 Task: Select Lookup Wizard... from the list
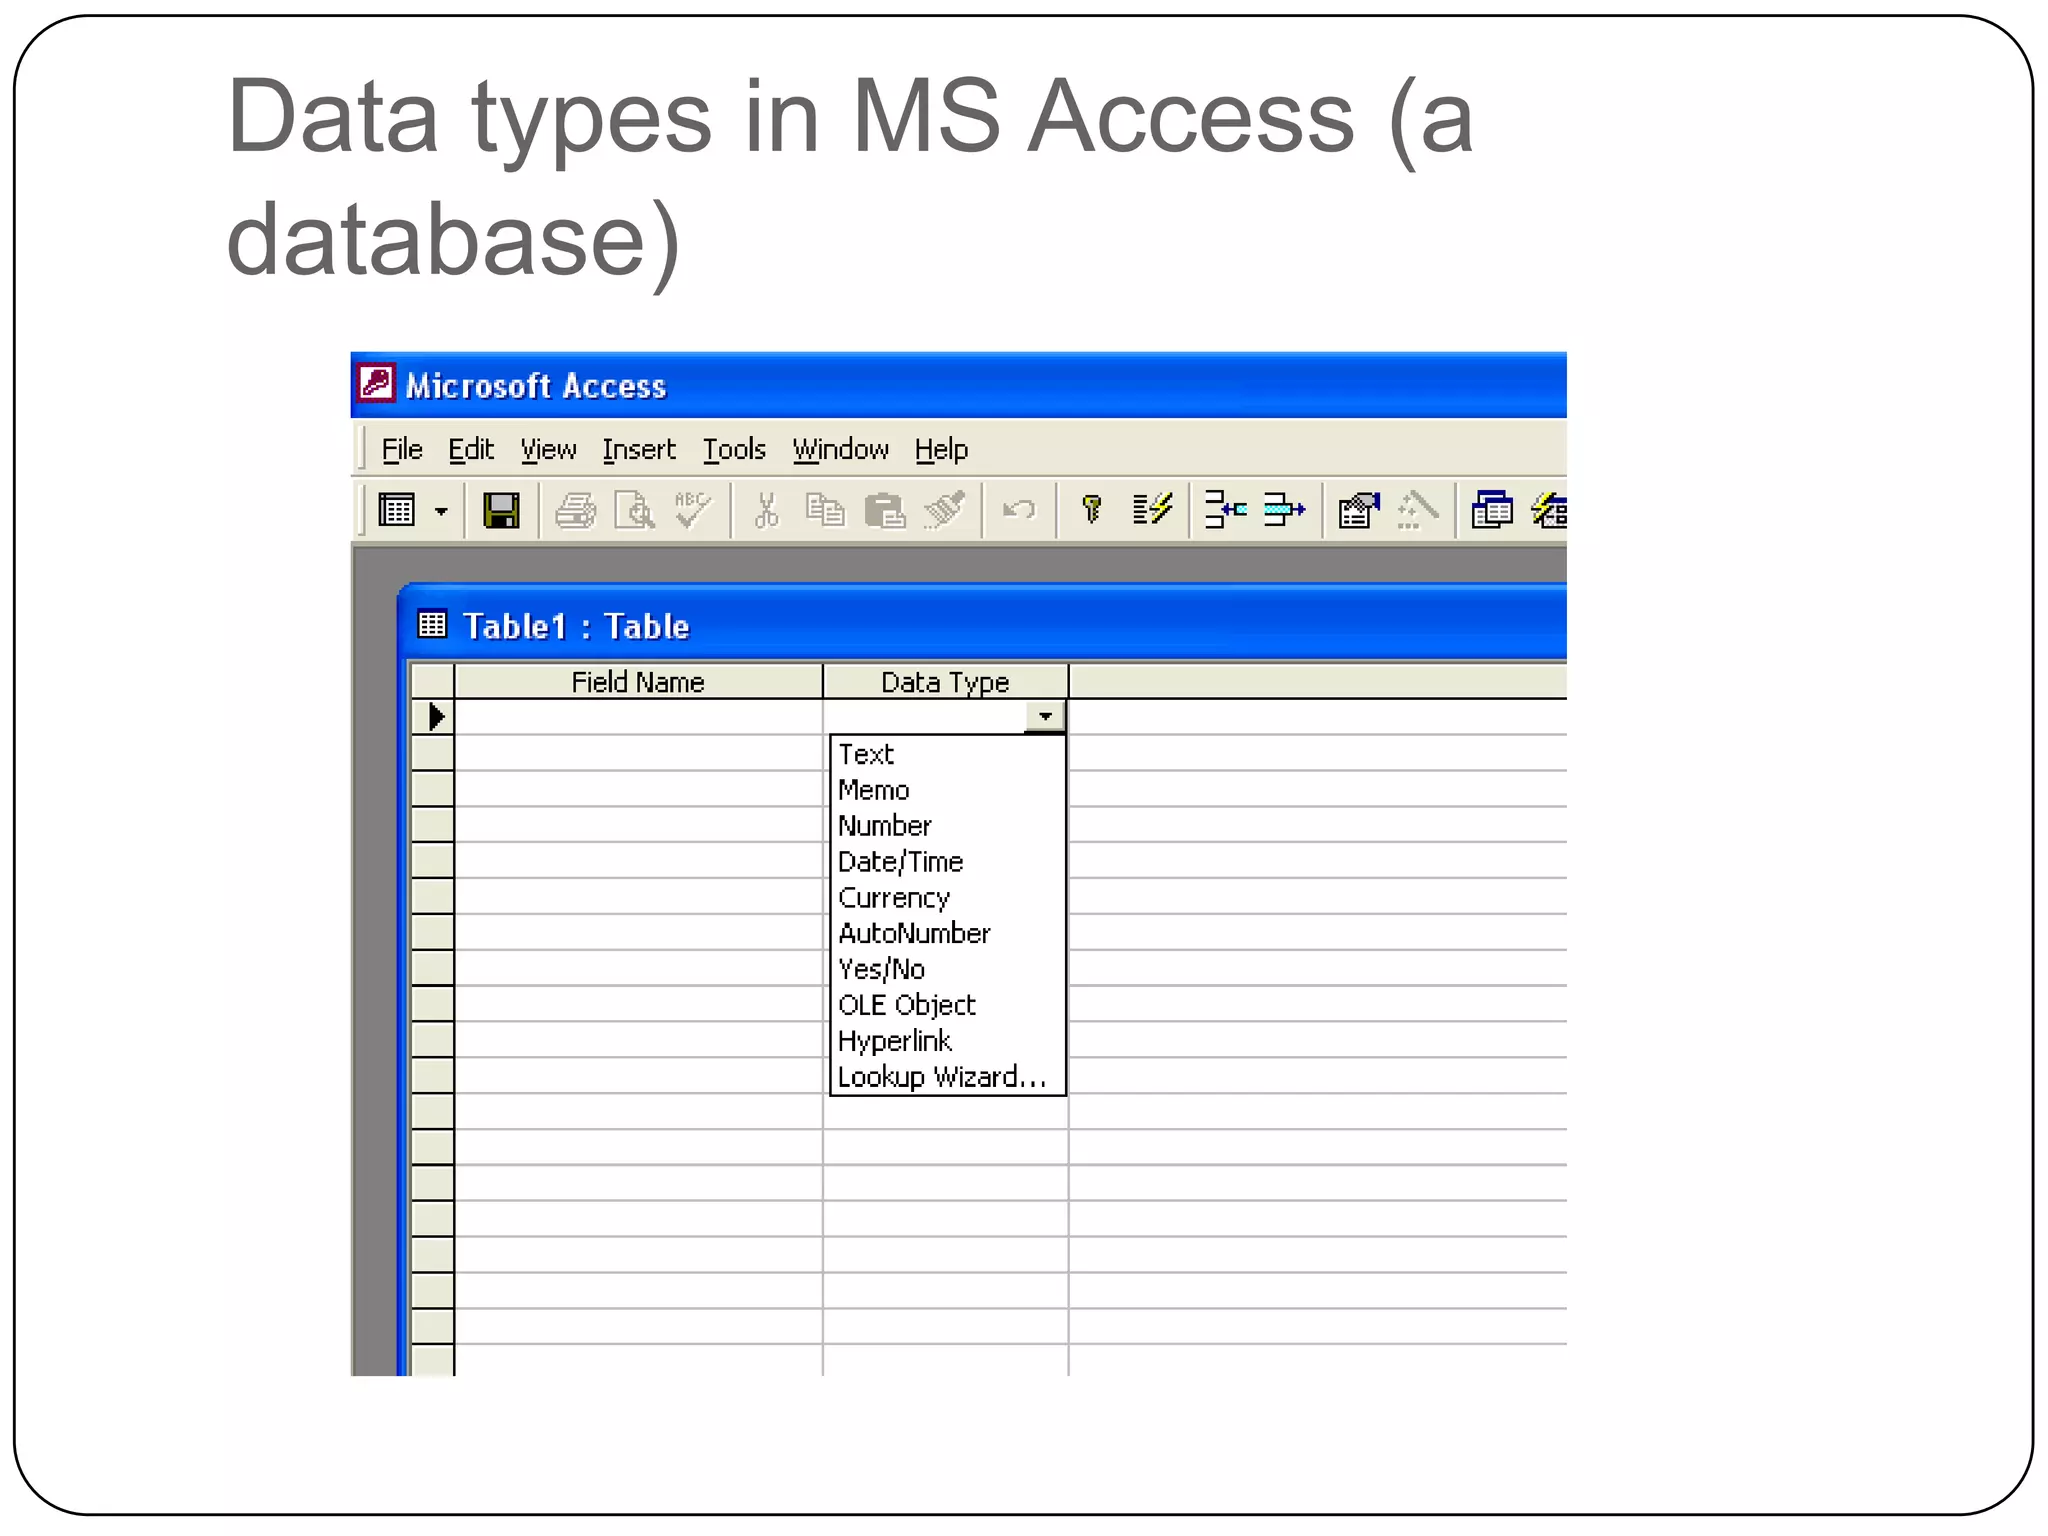click(x=947, y=1077)
